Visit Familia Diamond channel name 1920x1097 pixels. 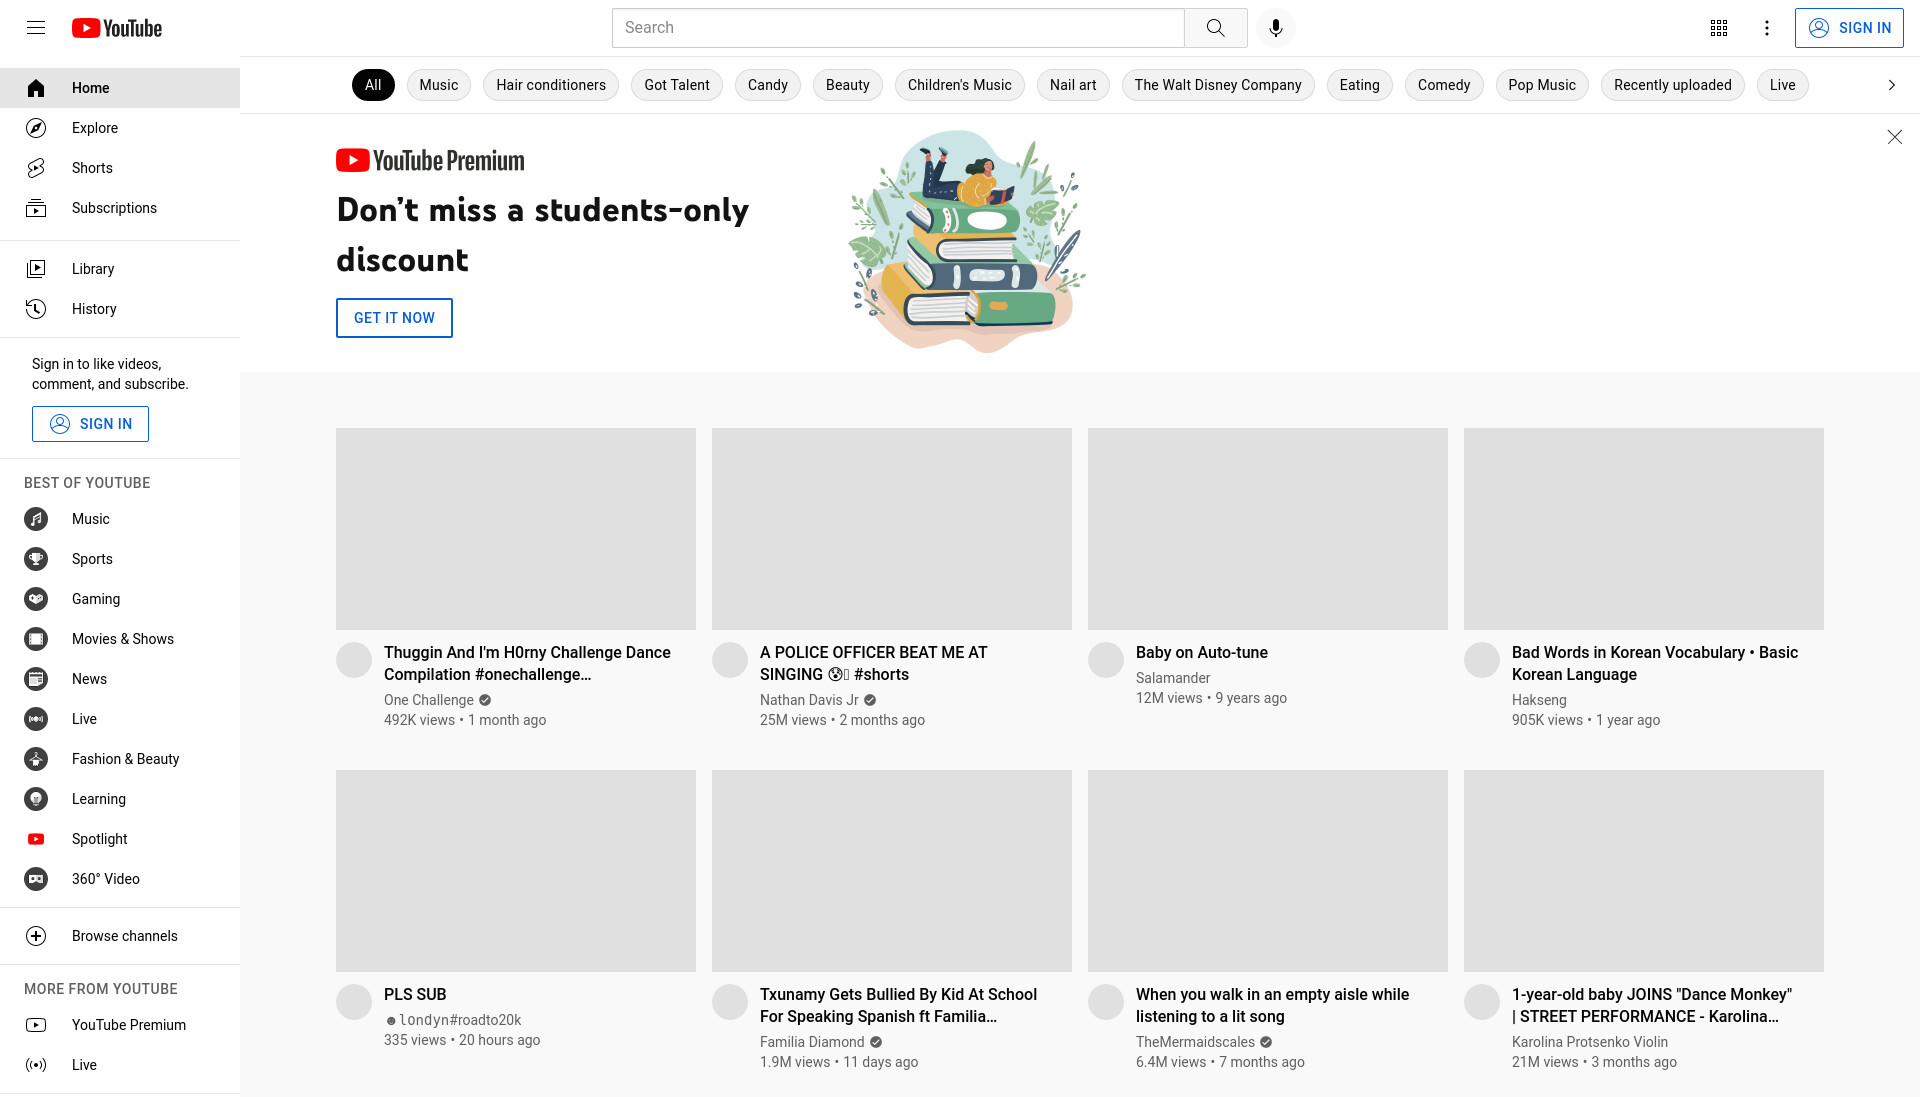tap(812, 1042)
